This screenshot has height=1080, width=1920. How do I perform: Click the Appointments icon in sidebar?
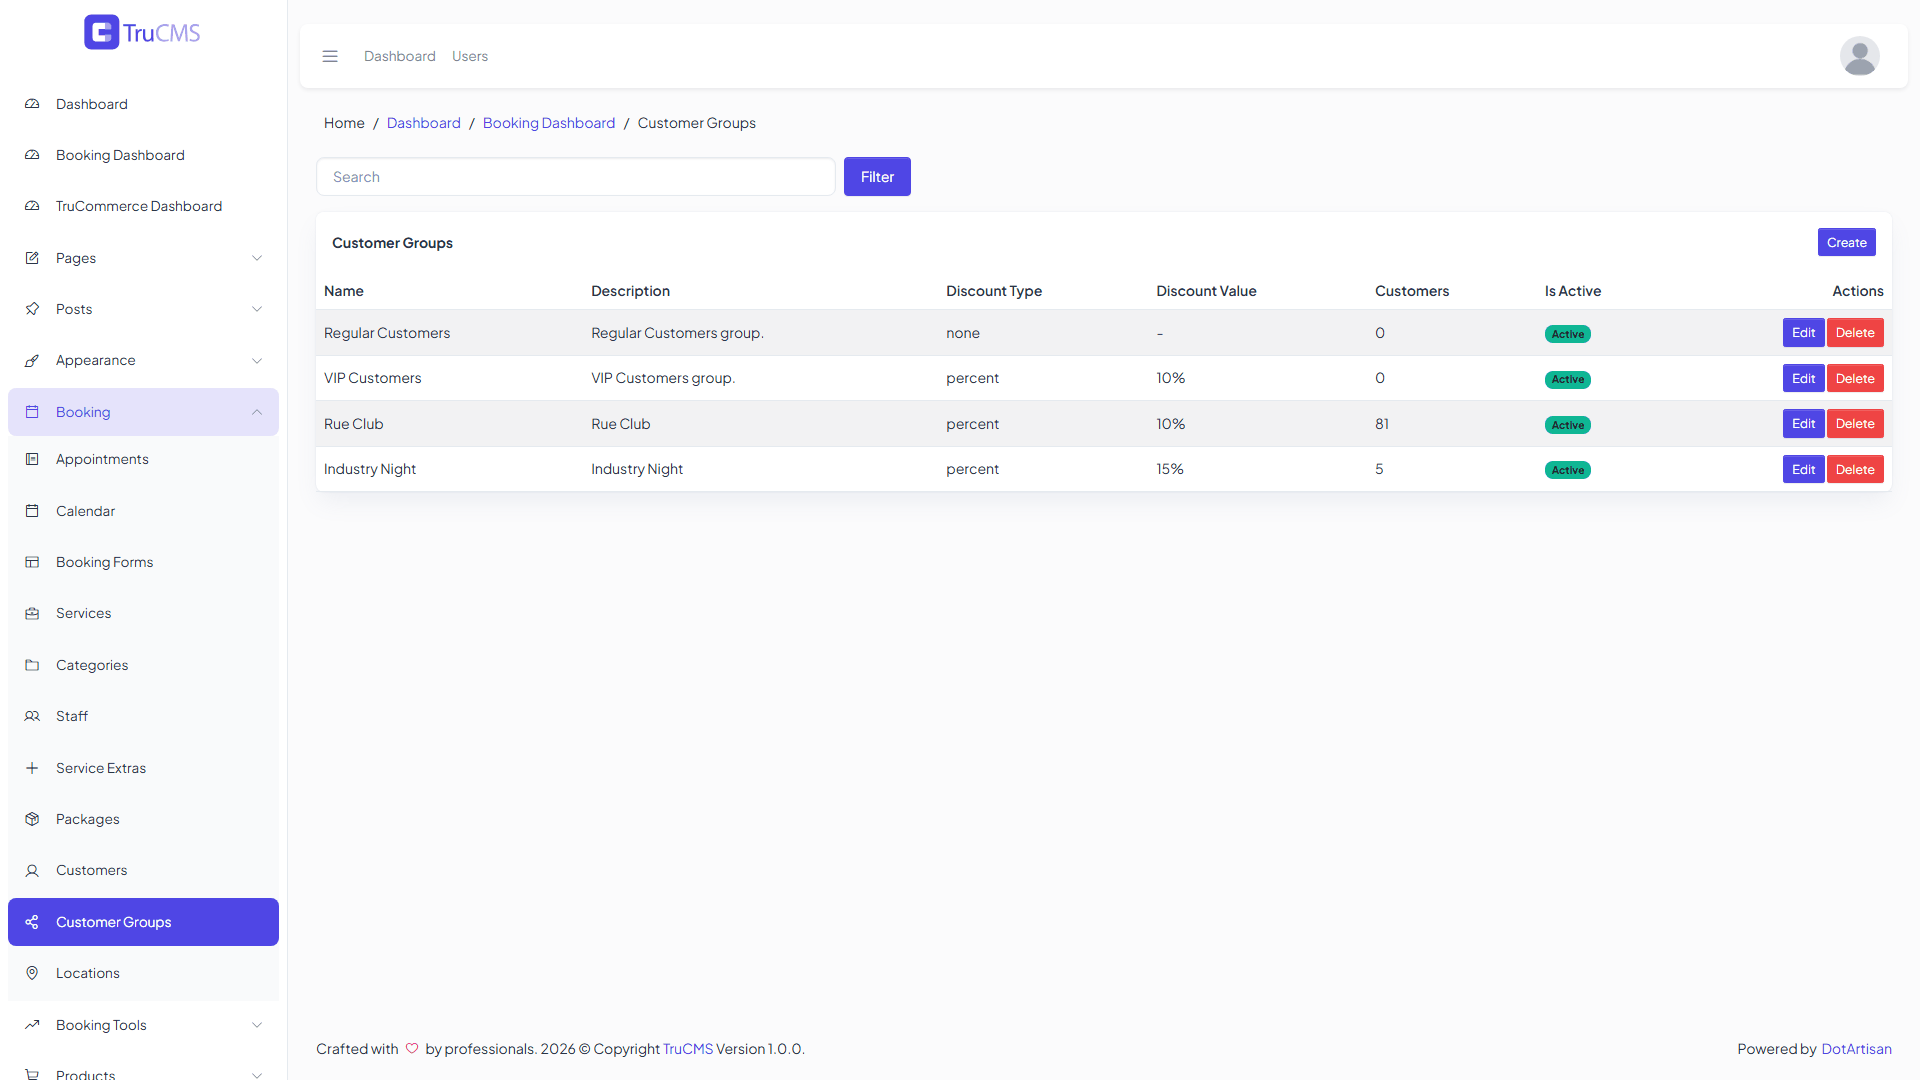coord(32,459)
